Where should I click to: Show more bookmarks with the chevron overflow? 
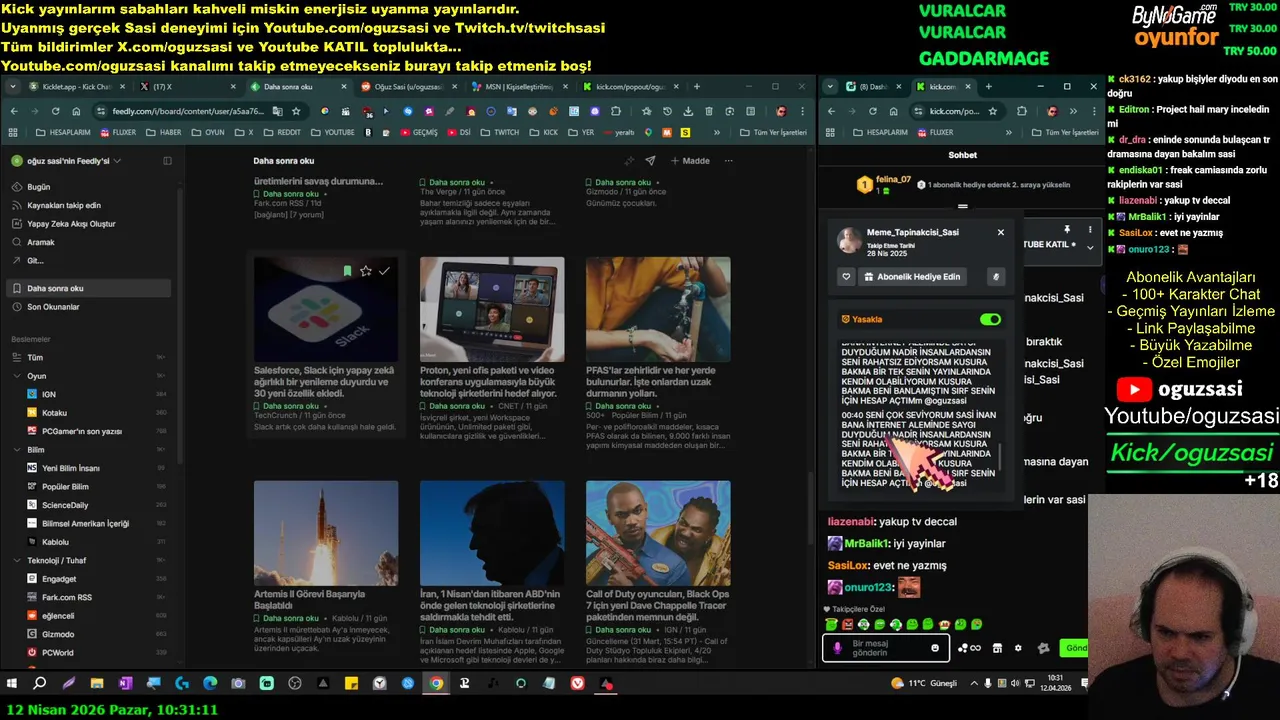717,132
